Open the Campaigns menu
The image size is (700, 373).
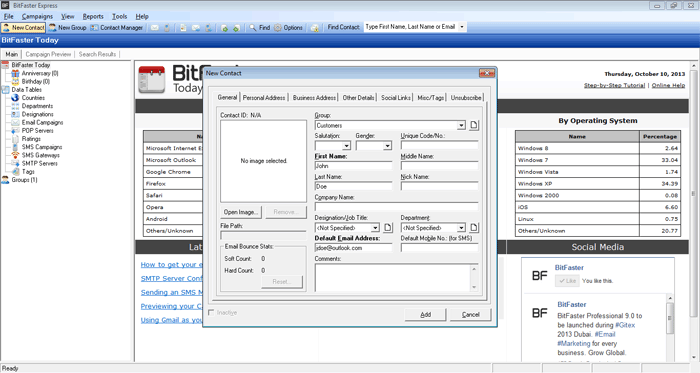click(x=37, y=17)
